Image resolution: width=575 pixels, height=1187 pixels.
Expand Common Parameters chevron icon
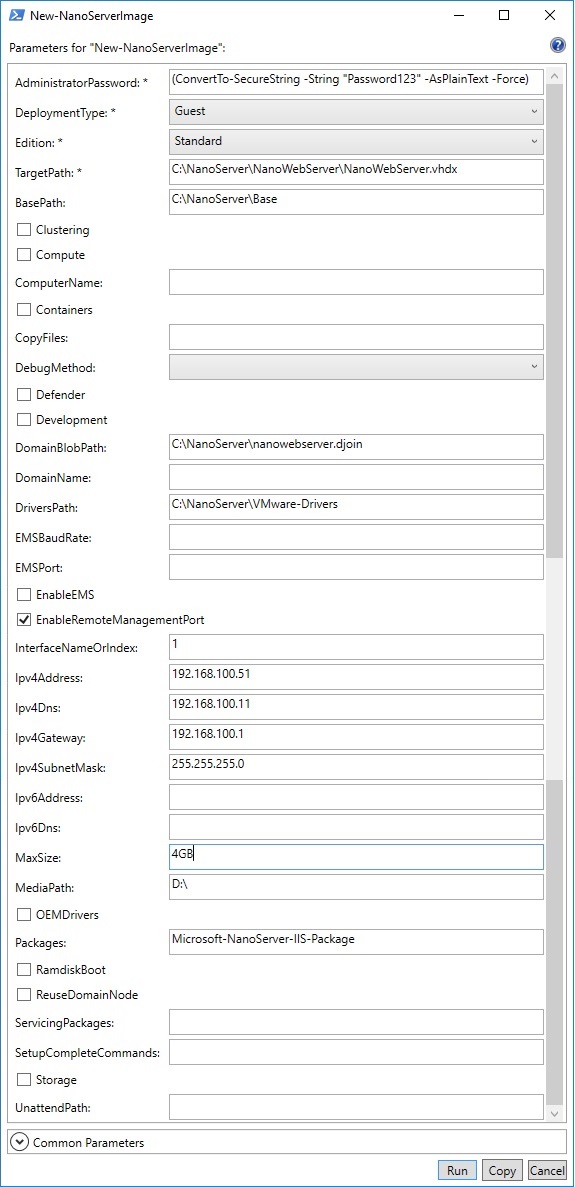(x=20, y=1142)
